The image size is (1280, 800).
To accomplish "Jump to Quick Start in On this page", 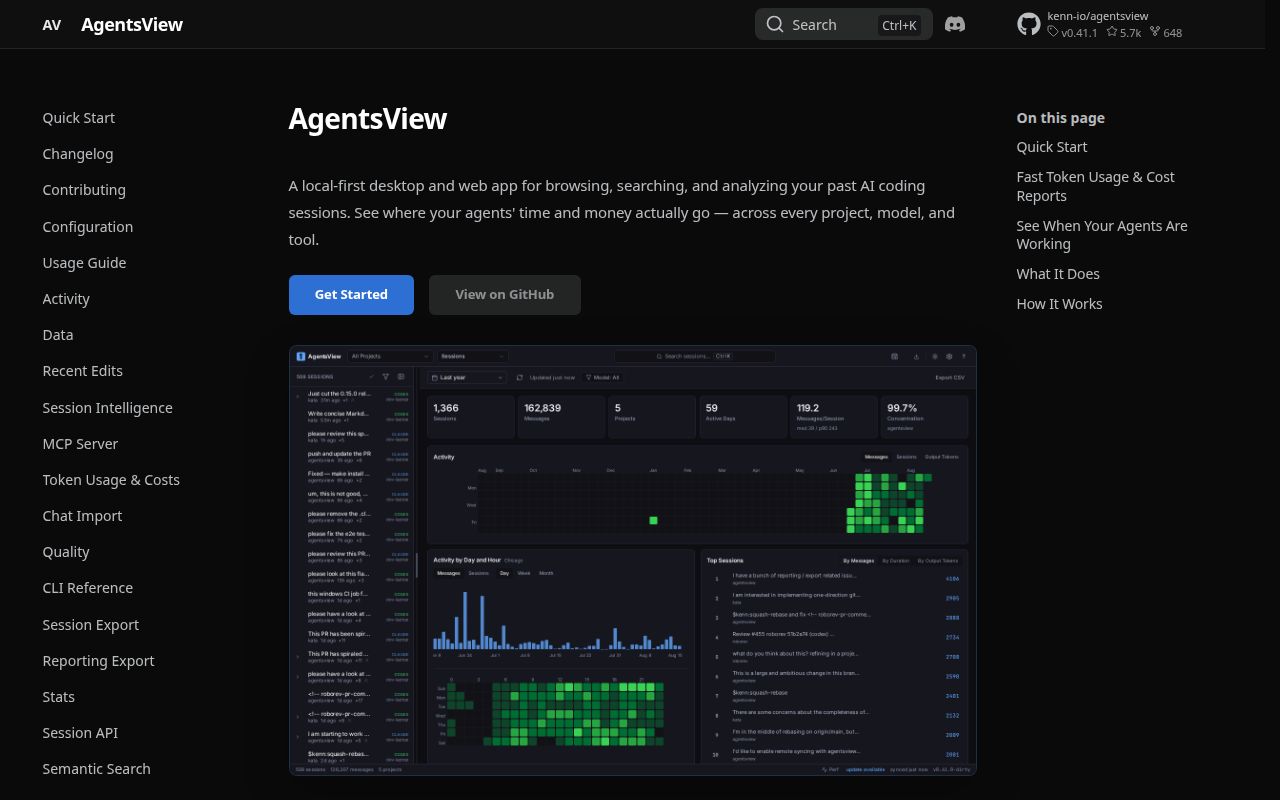I will (1051, 147).
